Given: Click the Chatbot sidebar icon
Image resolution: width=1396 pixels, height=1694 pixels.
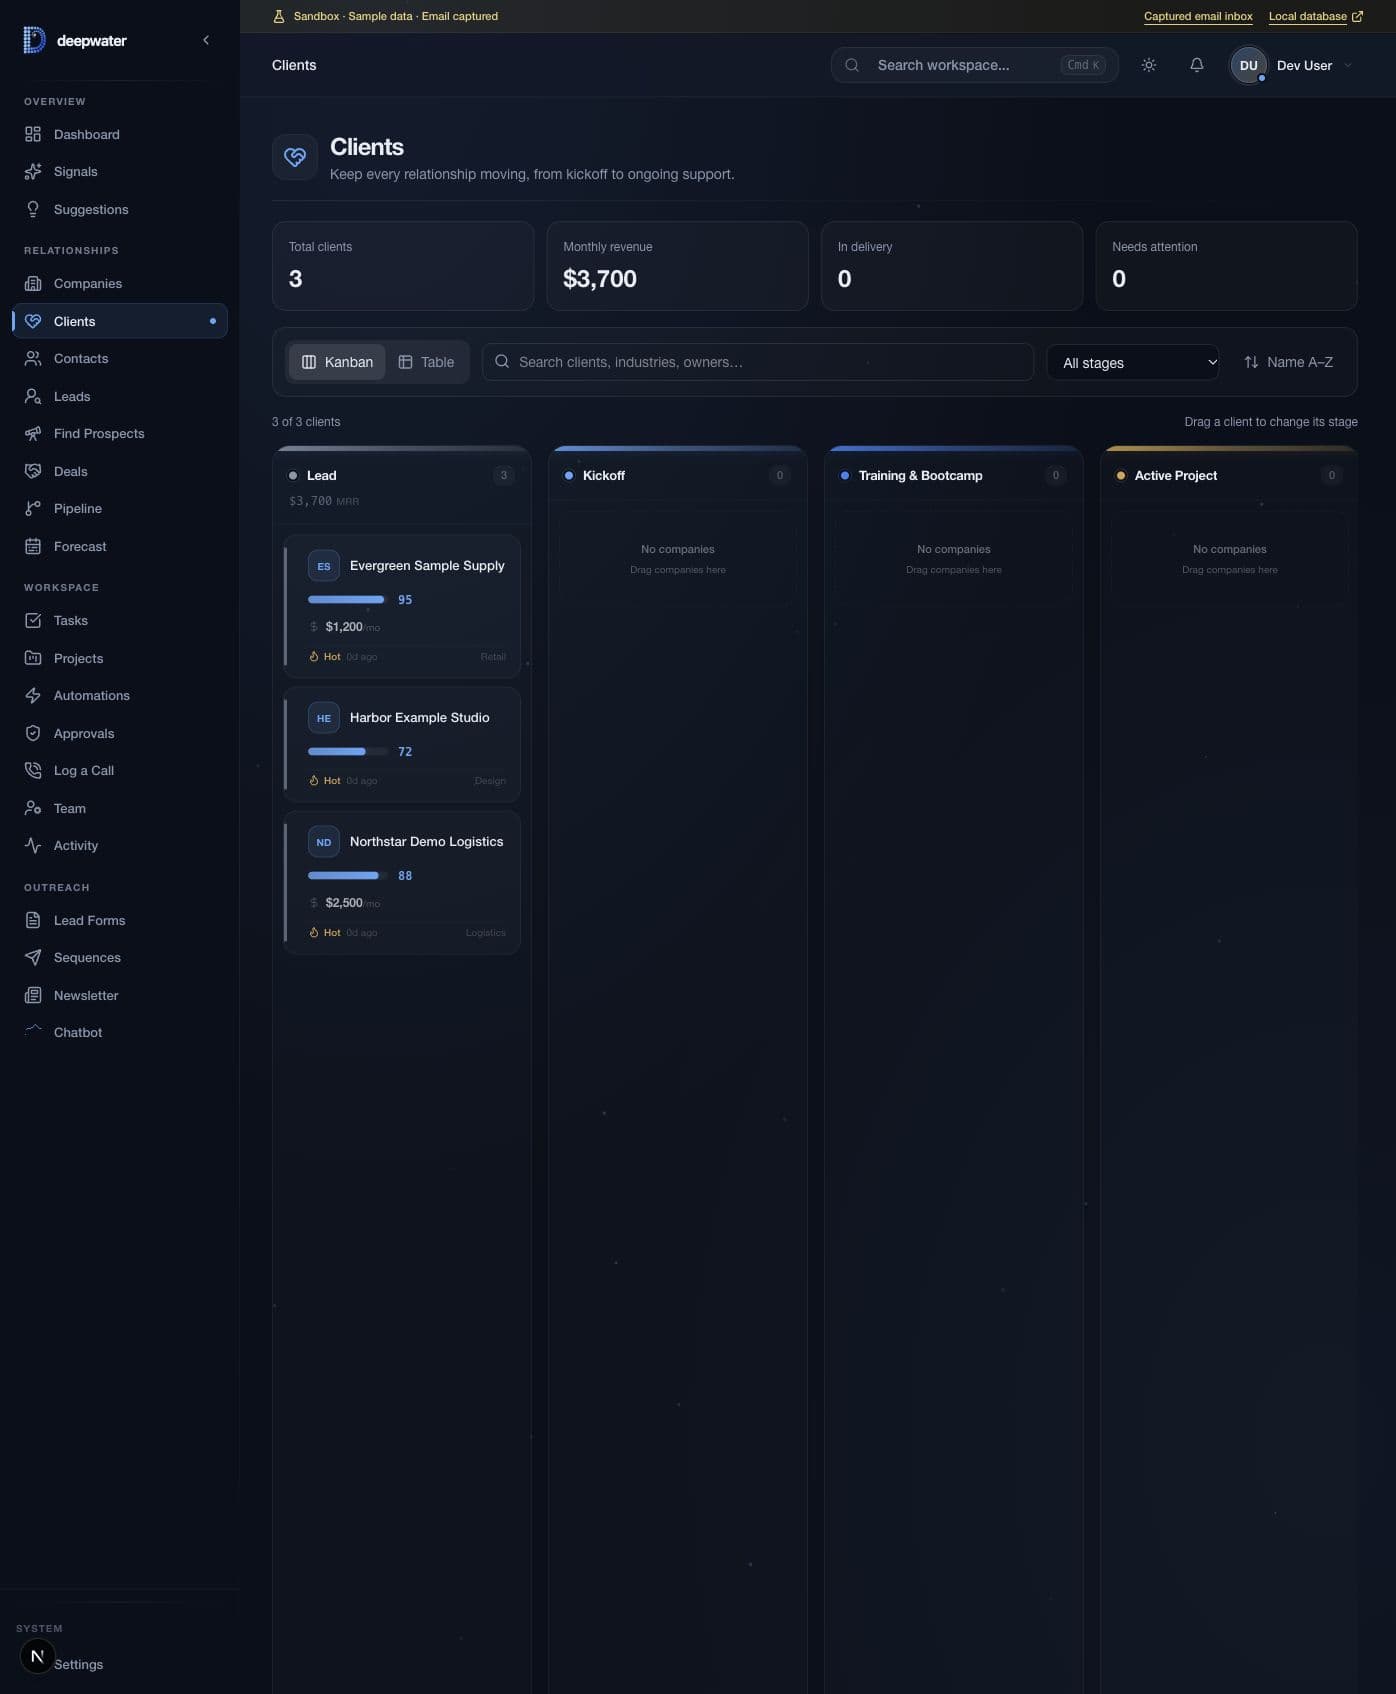Looking at the screenshot, I should tap(33, 1033).
